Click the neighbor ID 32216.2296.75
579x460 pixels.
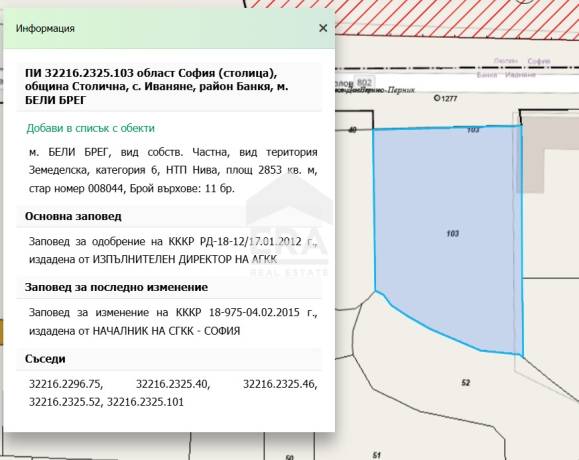click(66, 384)
